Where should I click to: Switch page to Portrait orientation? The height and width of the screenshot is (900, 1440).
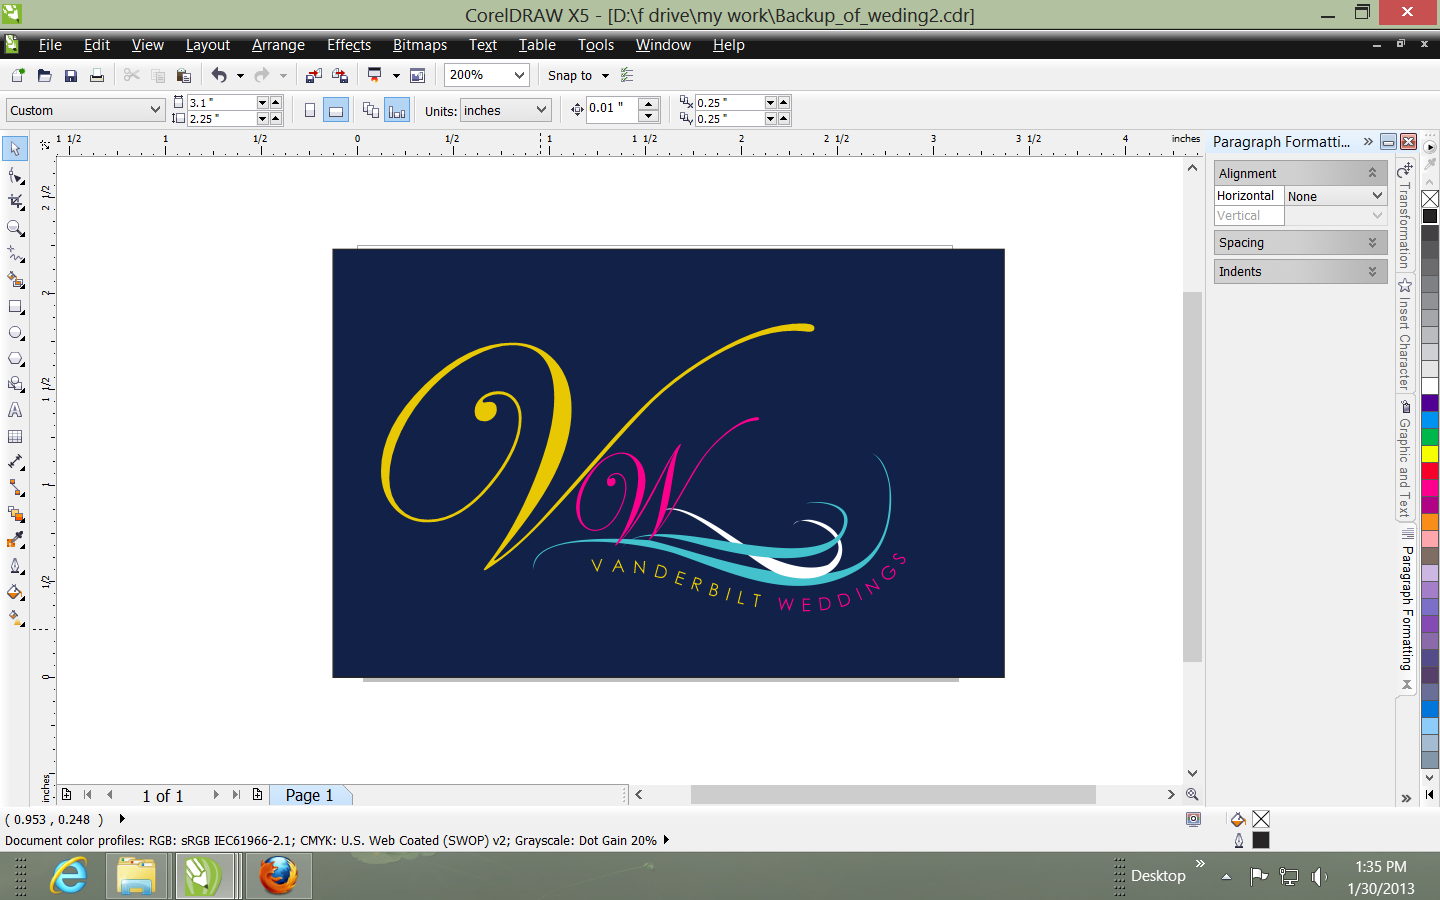pyautogui.click(x=310, y=111)
